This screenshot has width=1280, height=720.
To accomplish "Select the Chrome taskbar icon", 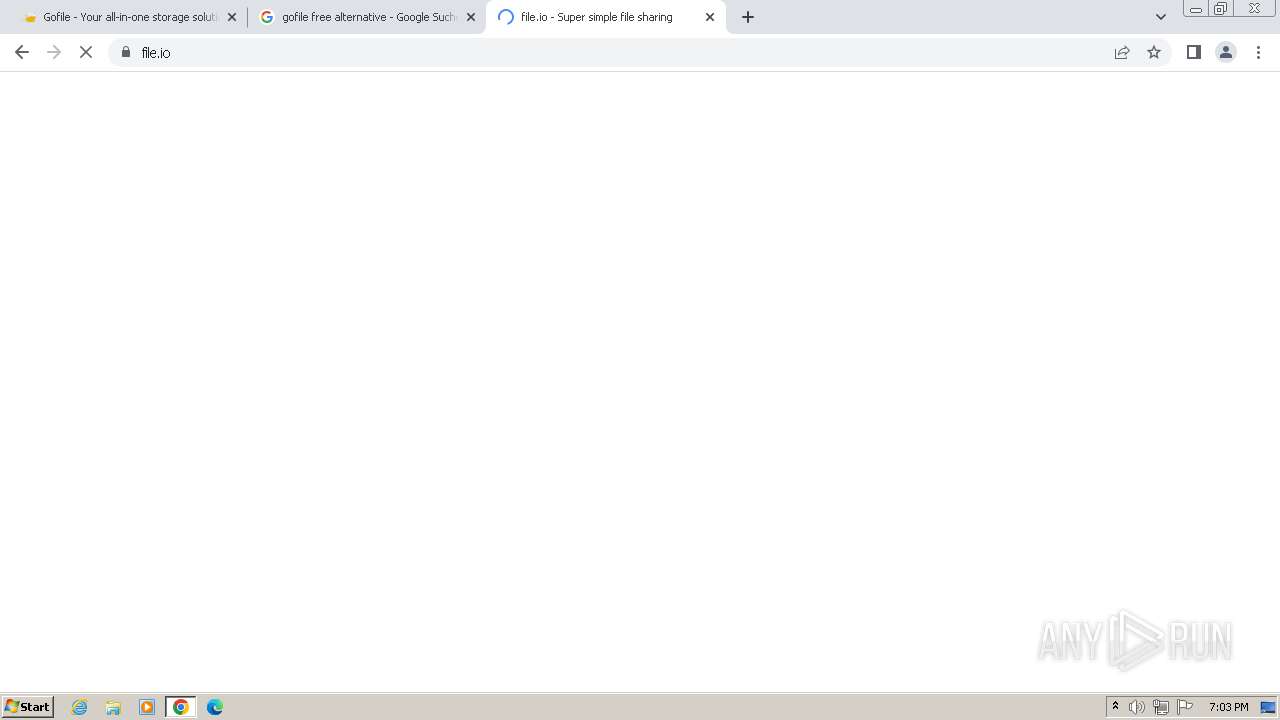I will pyautogui.click(x=181, y=707).
